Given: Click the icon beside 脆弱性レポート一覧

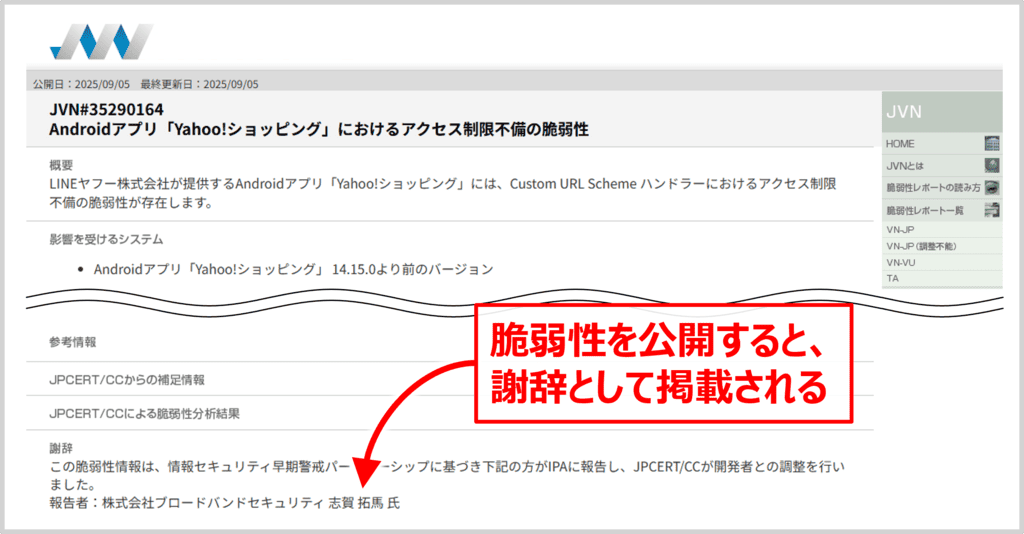Looking at the screenshot, I should pos(991,210).
